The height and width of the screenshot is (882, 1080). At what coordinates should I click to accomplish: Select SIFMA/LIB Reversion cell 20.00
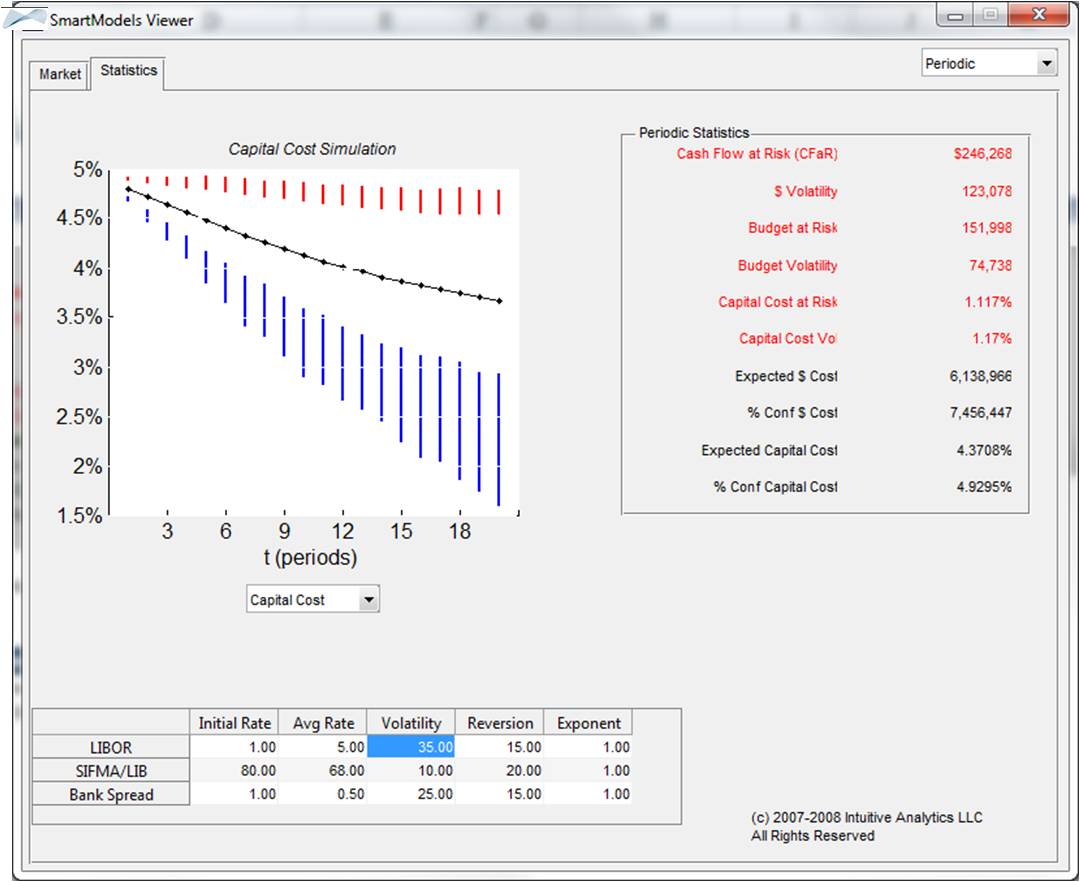point(499,771)
